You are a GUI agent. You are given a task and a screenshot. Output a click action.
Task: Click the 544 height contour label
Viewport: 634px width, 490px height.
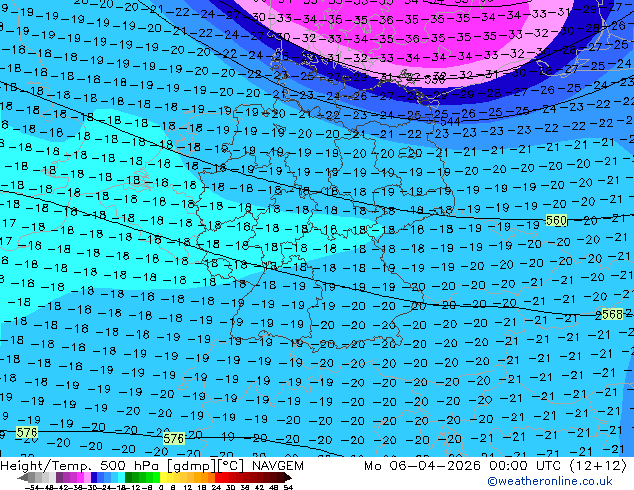coord(450,121)
